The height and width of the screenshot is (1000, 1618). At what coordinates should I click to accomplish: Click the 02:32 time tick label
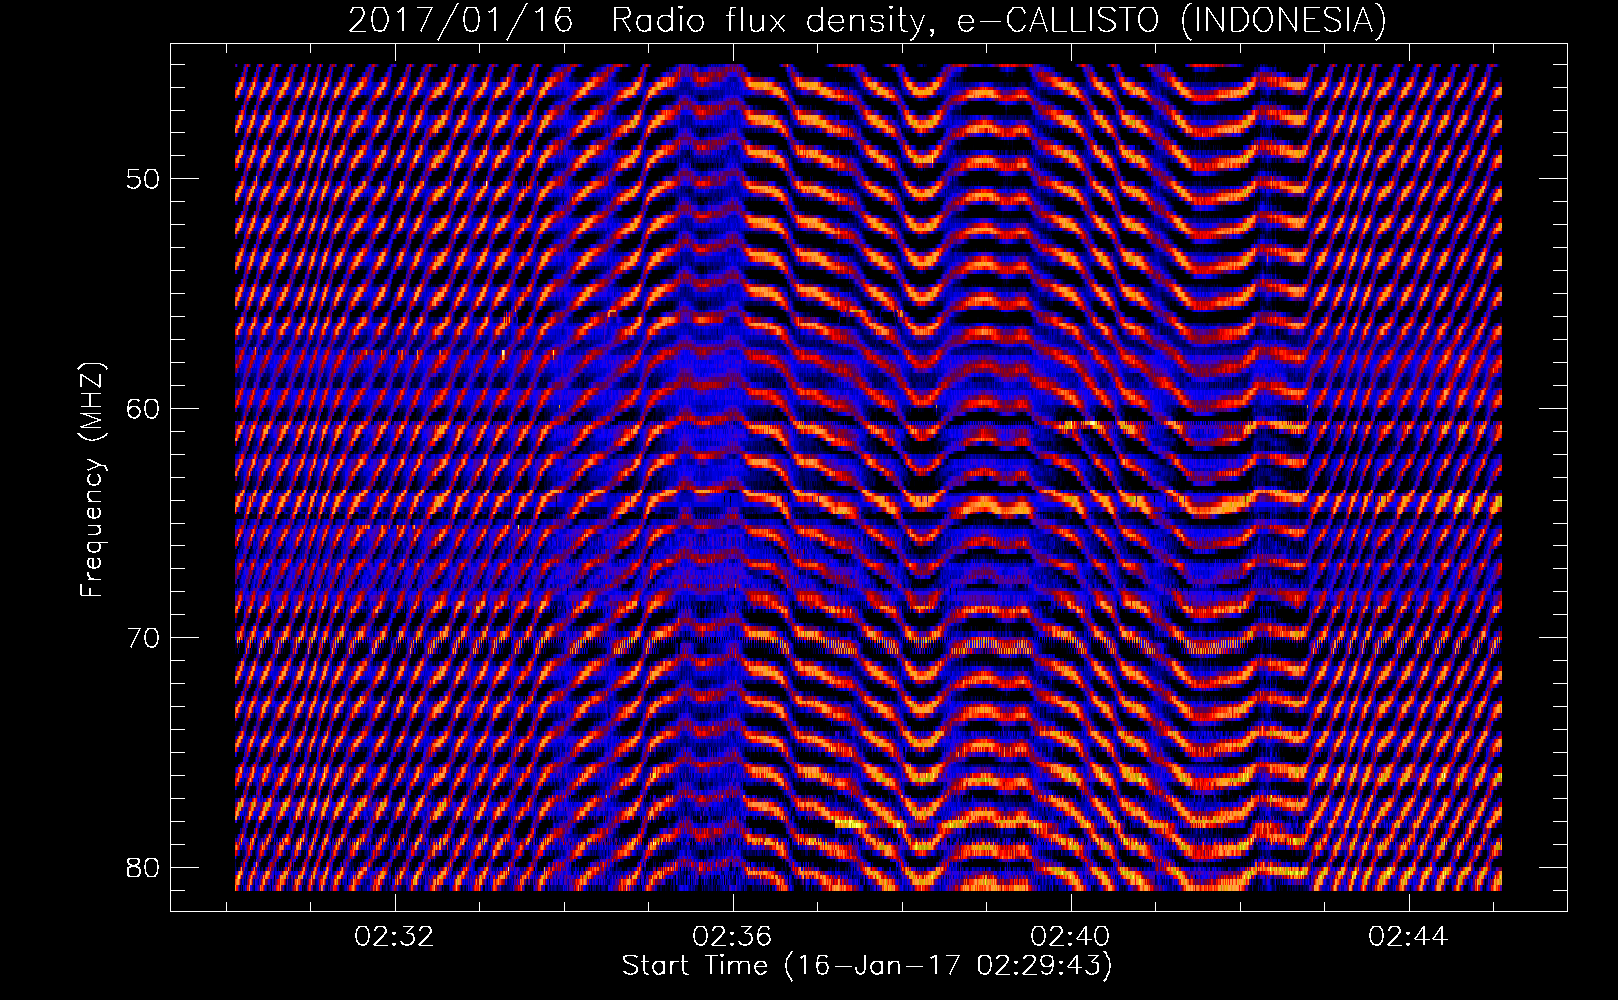pos(396,936)
